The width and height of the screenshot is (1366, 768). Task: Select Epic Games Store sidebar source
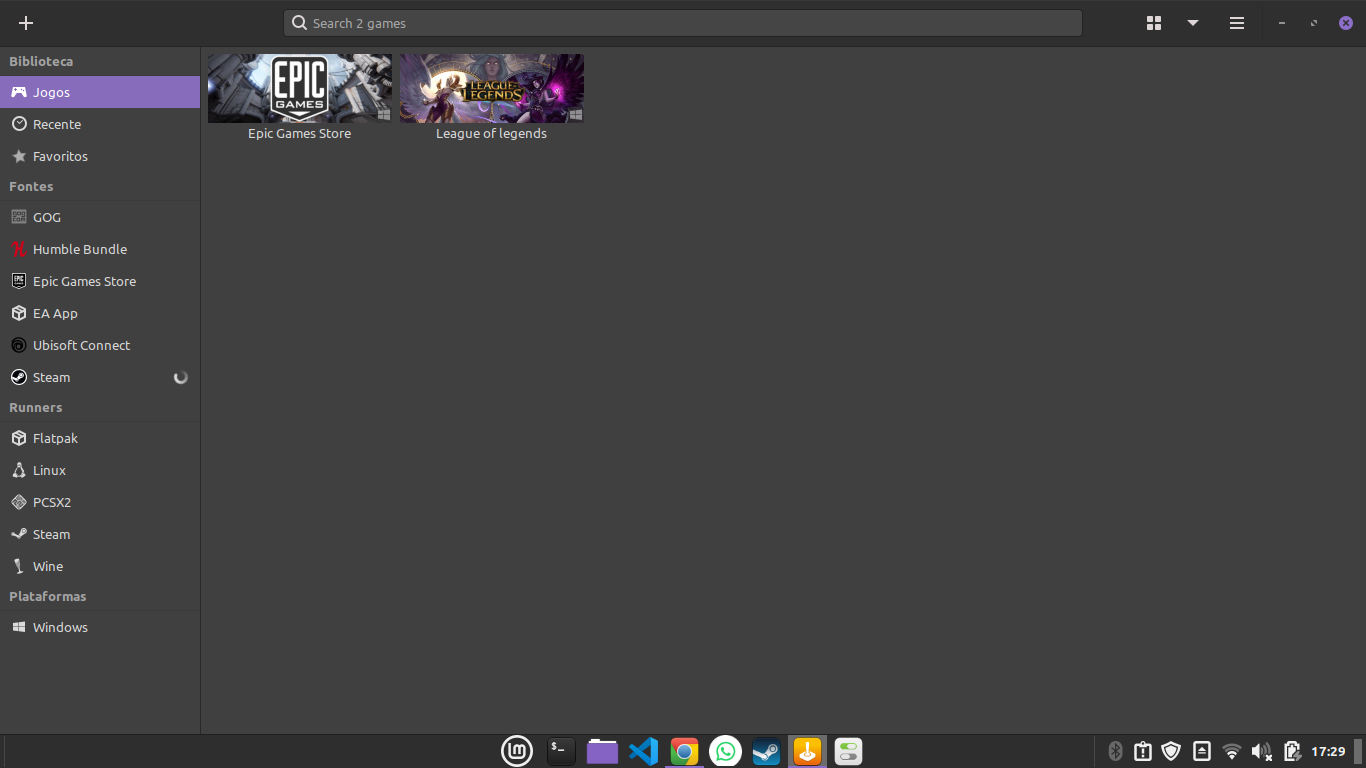(84, 281)
